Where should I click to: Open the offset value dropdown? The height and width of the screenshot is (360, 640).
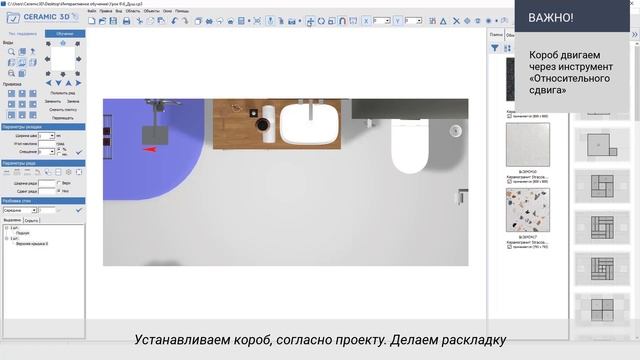(x=52, y=152)
